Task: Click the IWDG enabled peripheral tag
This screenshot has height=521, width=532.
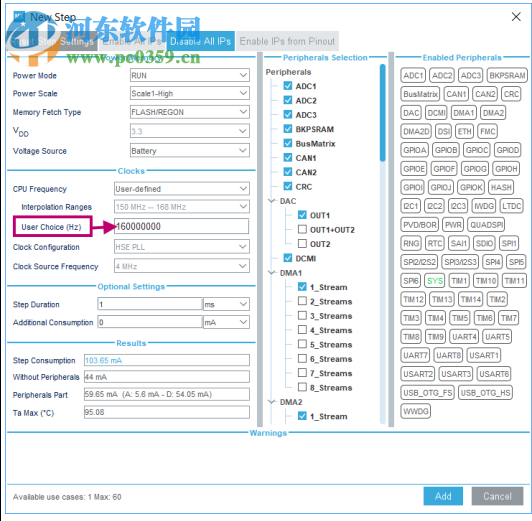Action: click(x=484, y=206)
